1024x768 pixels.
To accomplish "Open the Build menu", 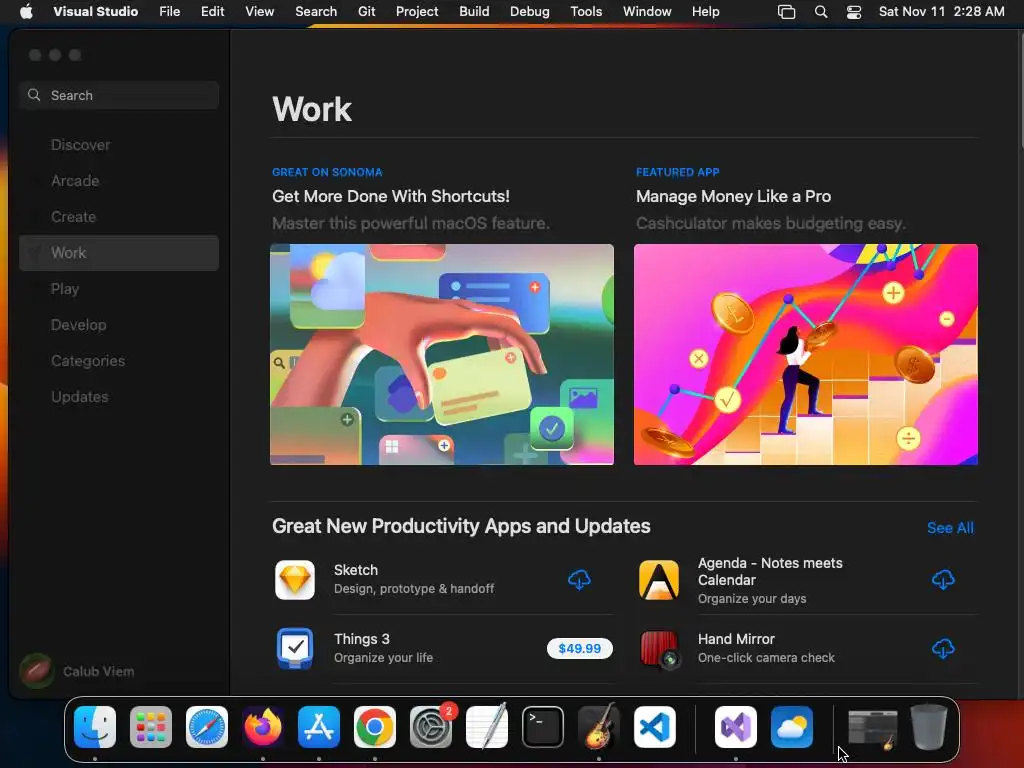I will (474, 11).
